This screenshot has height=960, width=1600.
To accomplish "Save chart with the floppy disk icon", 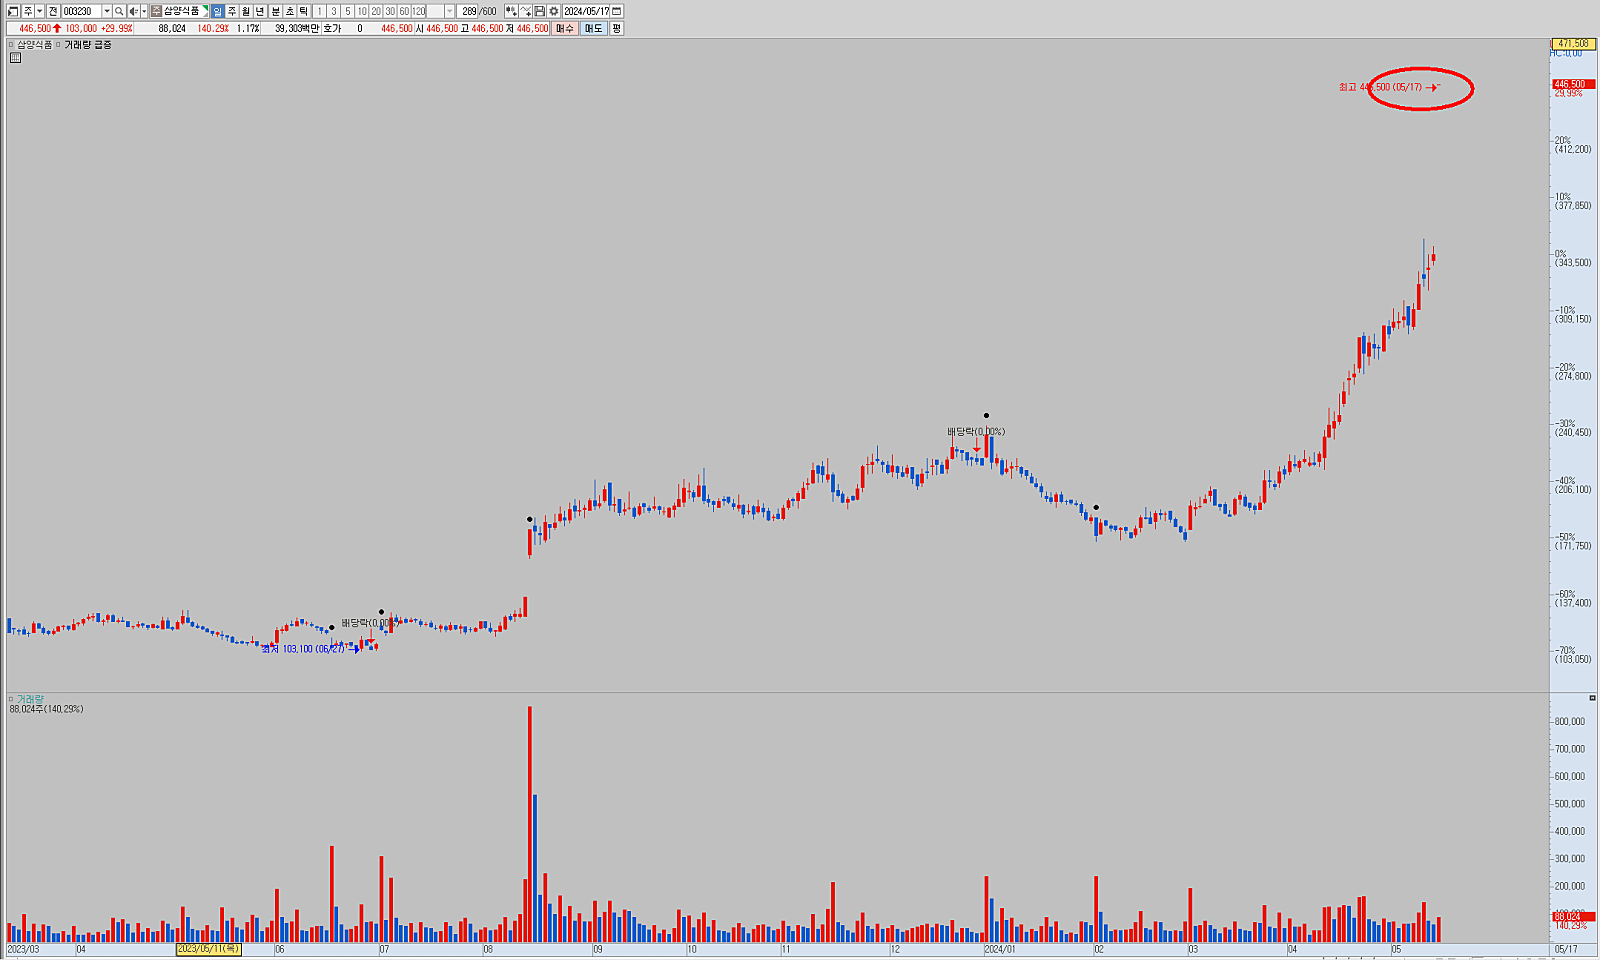I will point(540,11).
